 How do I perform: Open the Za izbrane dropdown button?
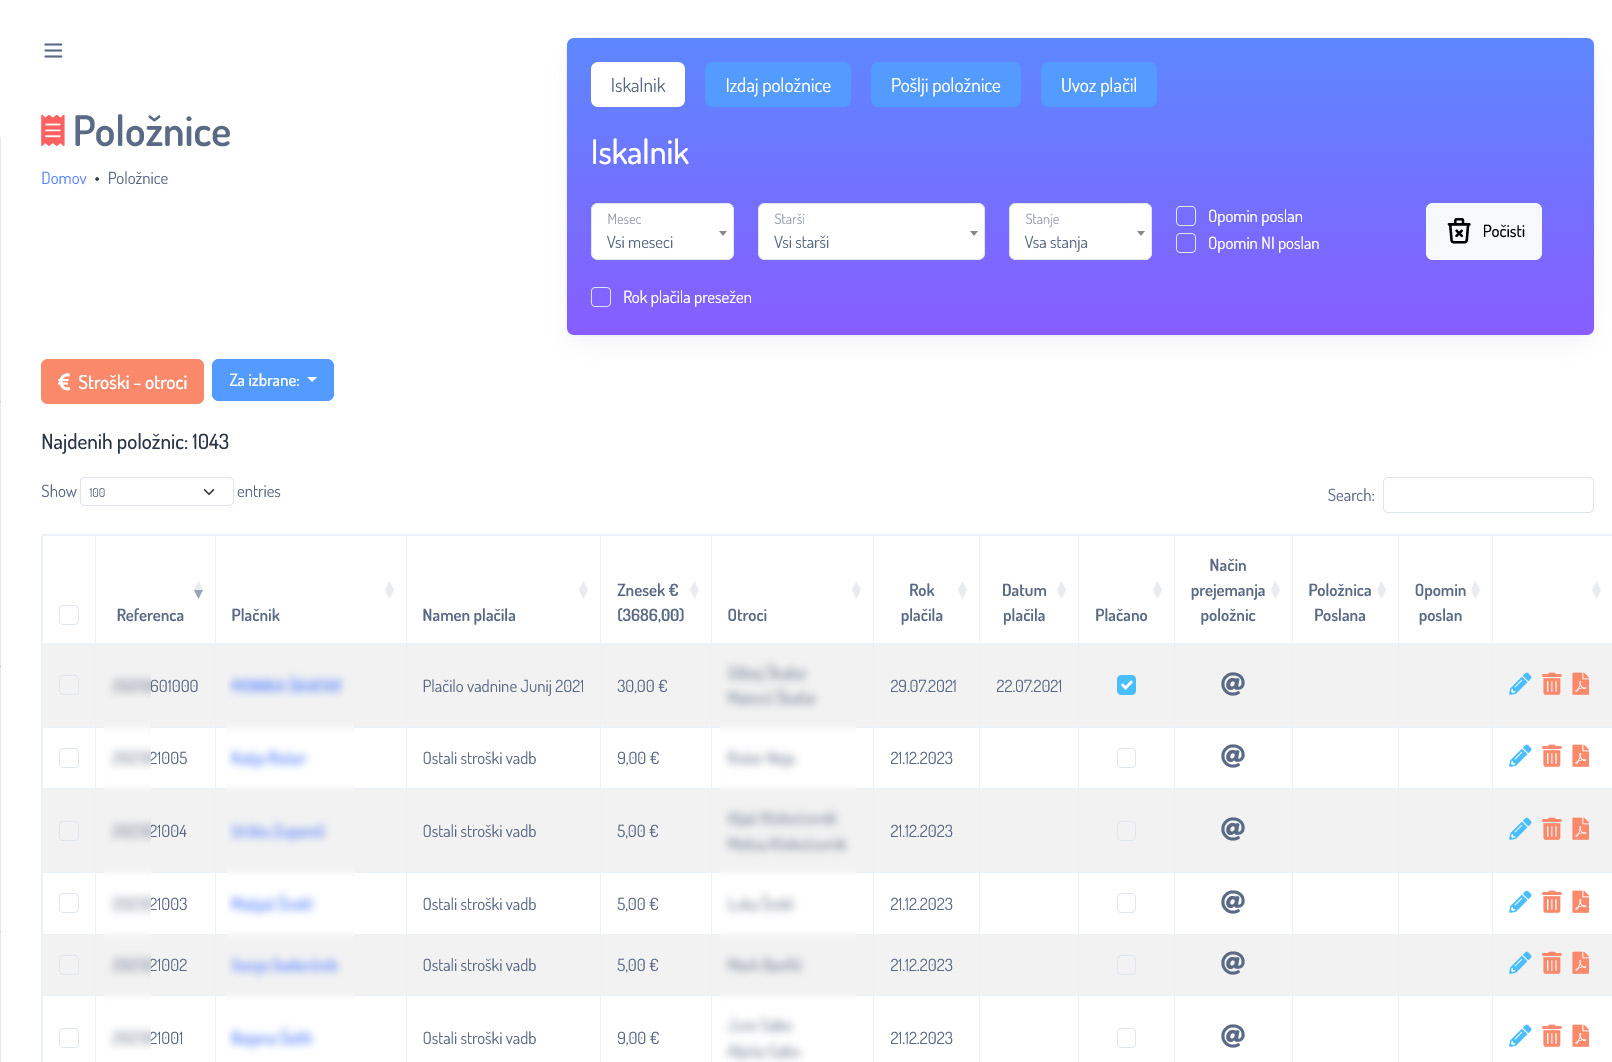(x=272, y=380)
